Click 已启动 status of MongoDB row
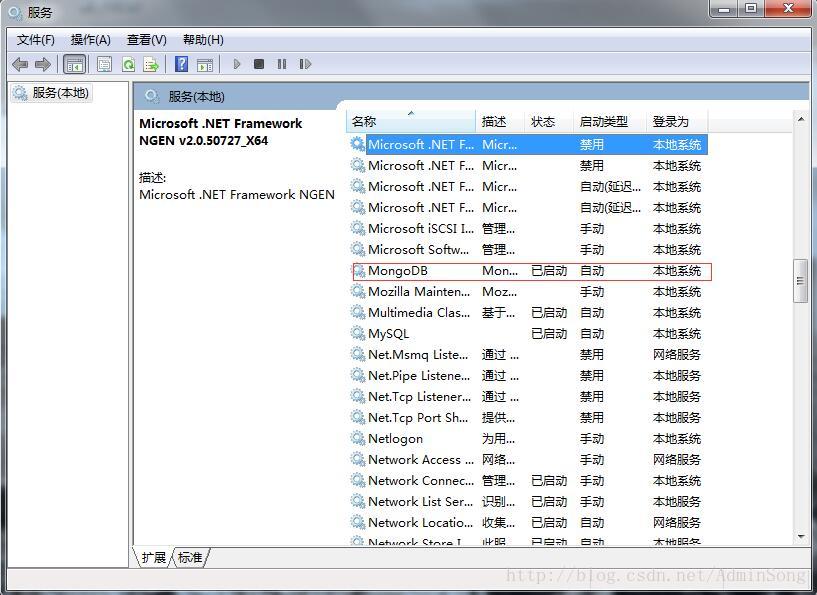The image size is (817, 595). 549,271
